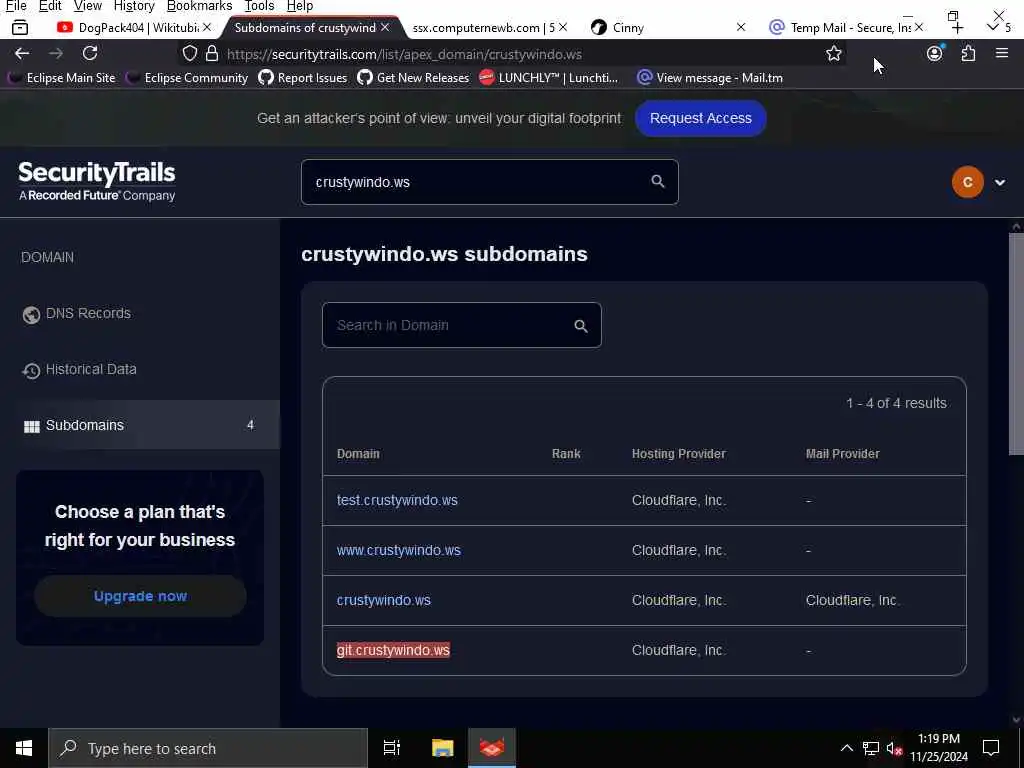
Task: Open the extensions puzzle icon
Action: click(x=968, y=54)
